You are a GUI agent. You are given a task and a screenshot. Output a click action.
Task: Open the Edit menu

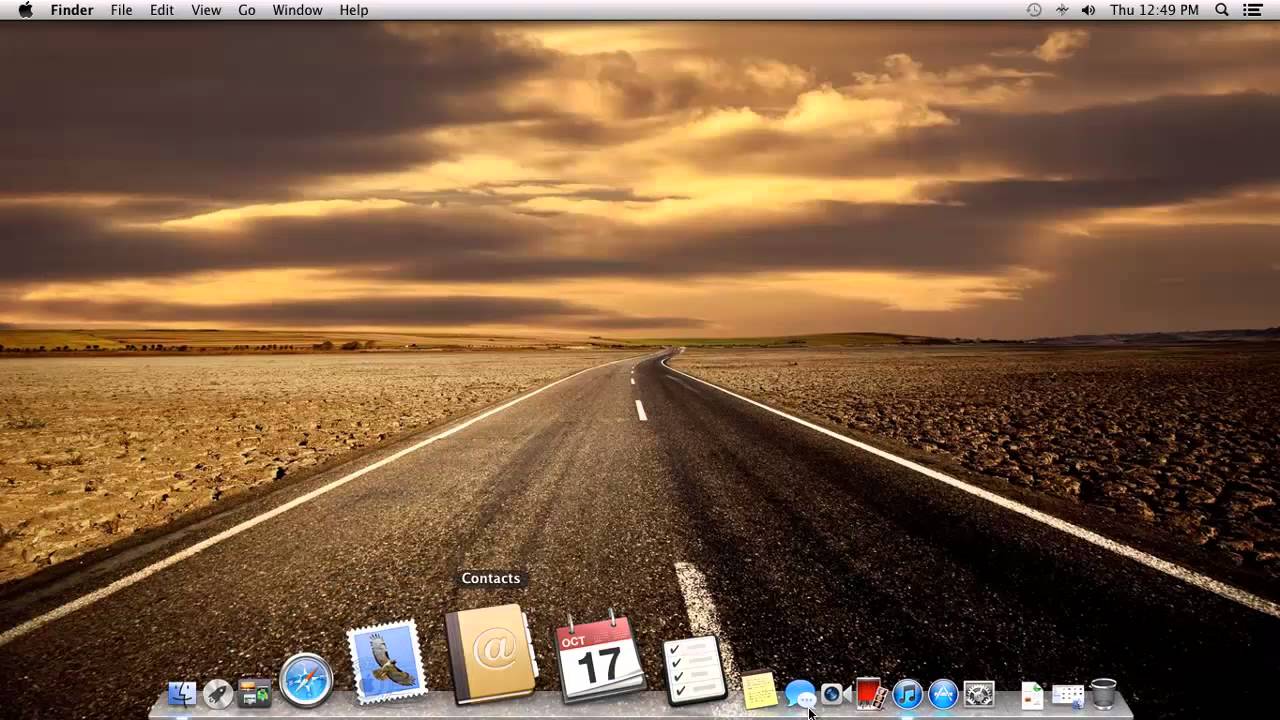tap(162, 10)
